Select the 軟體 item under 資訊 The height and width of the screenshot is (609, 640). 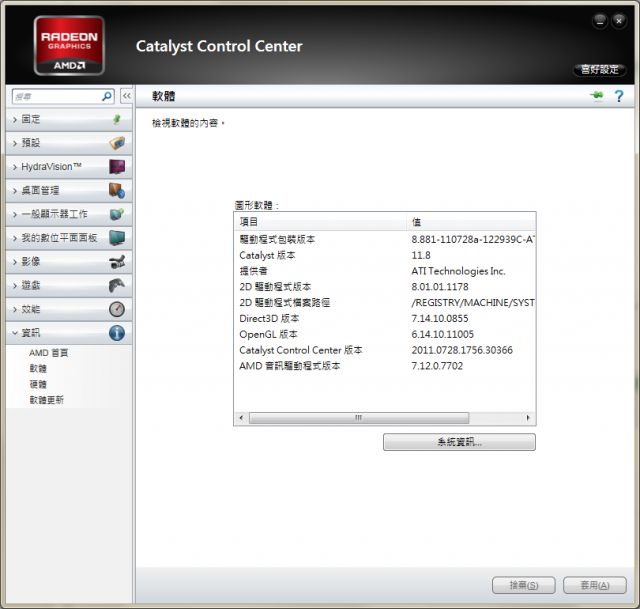click(x=38, y=368)
